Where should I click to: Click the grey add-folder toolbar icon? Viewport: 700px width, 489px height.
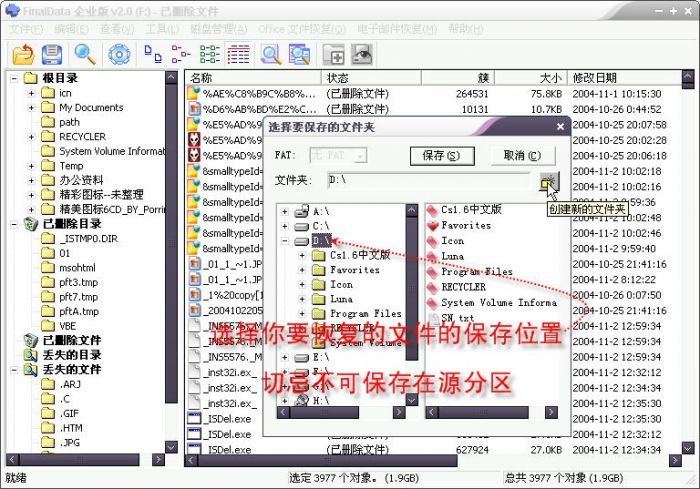point(333,54)
